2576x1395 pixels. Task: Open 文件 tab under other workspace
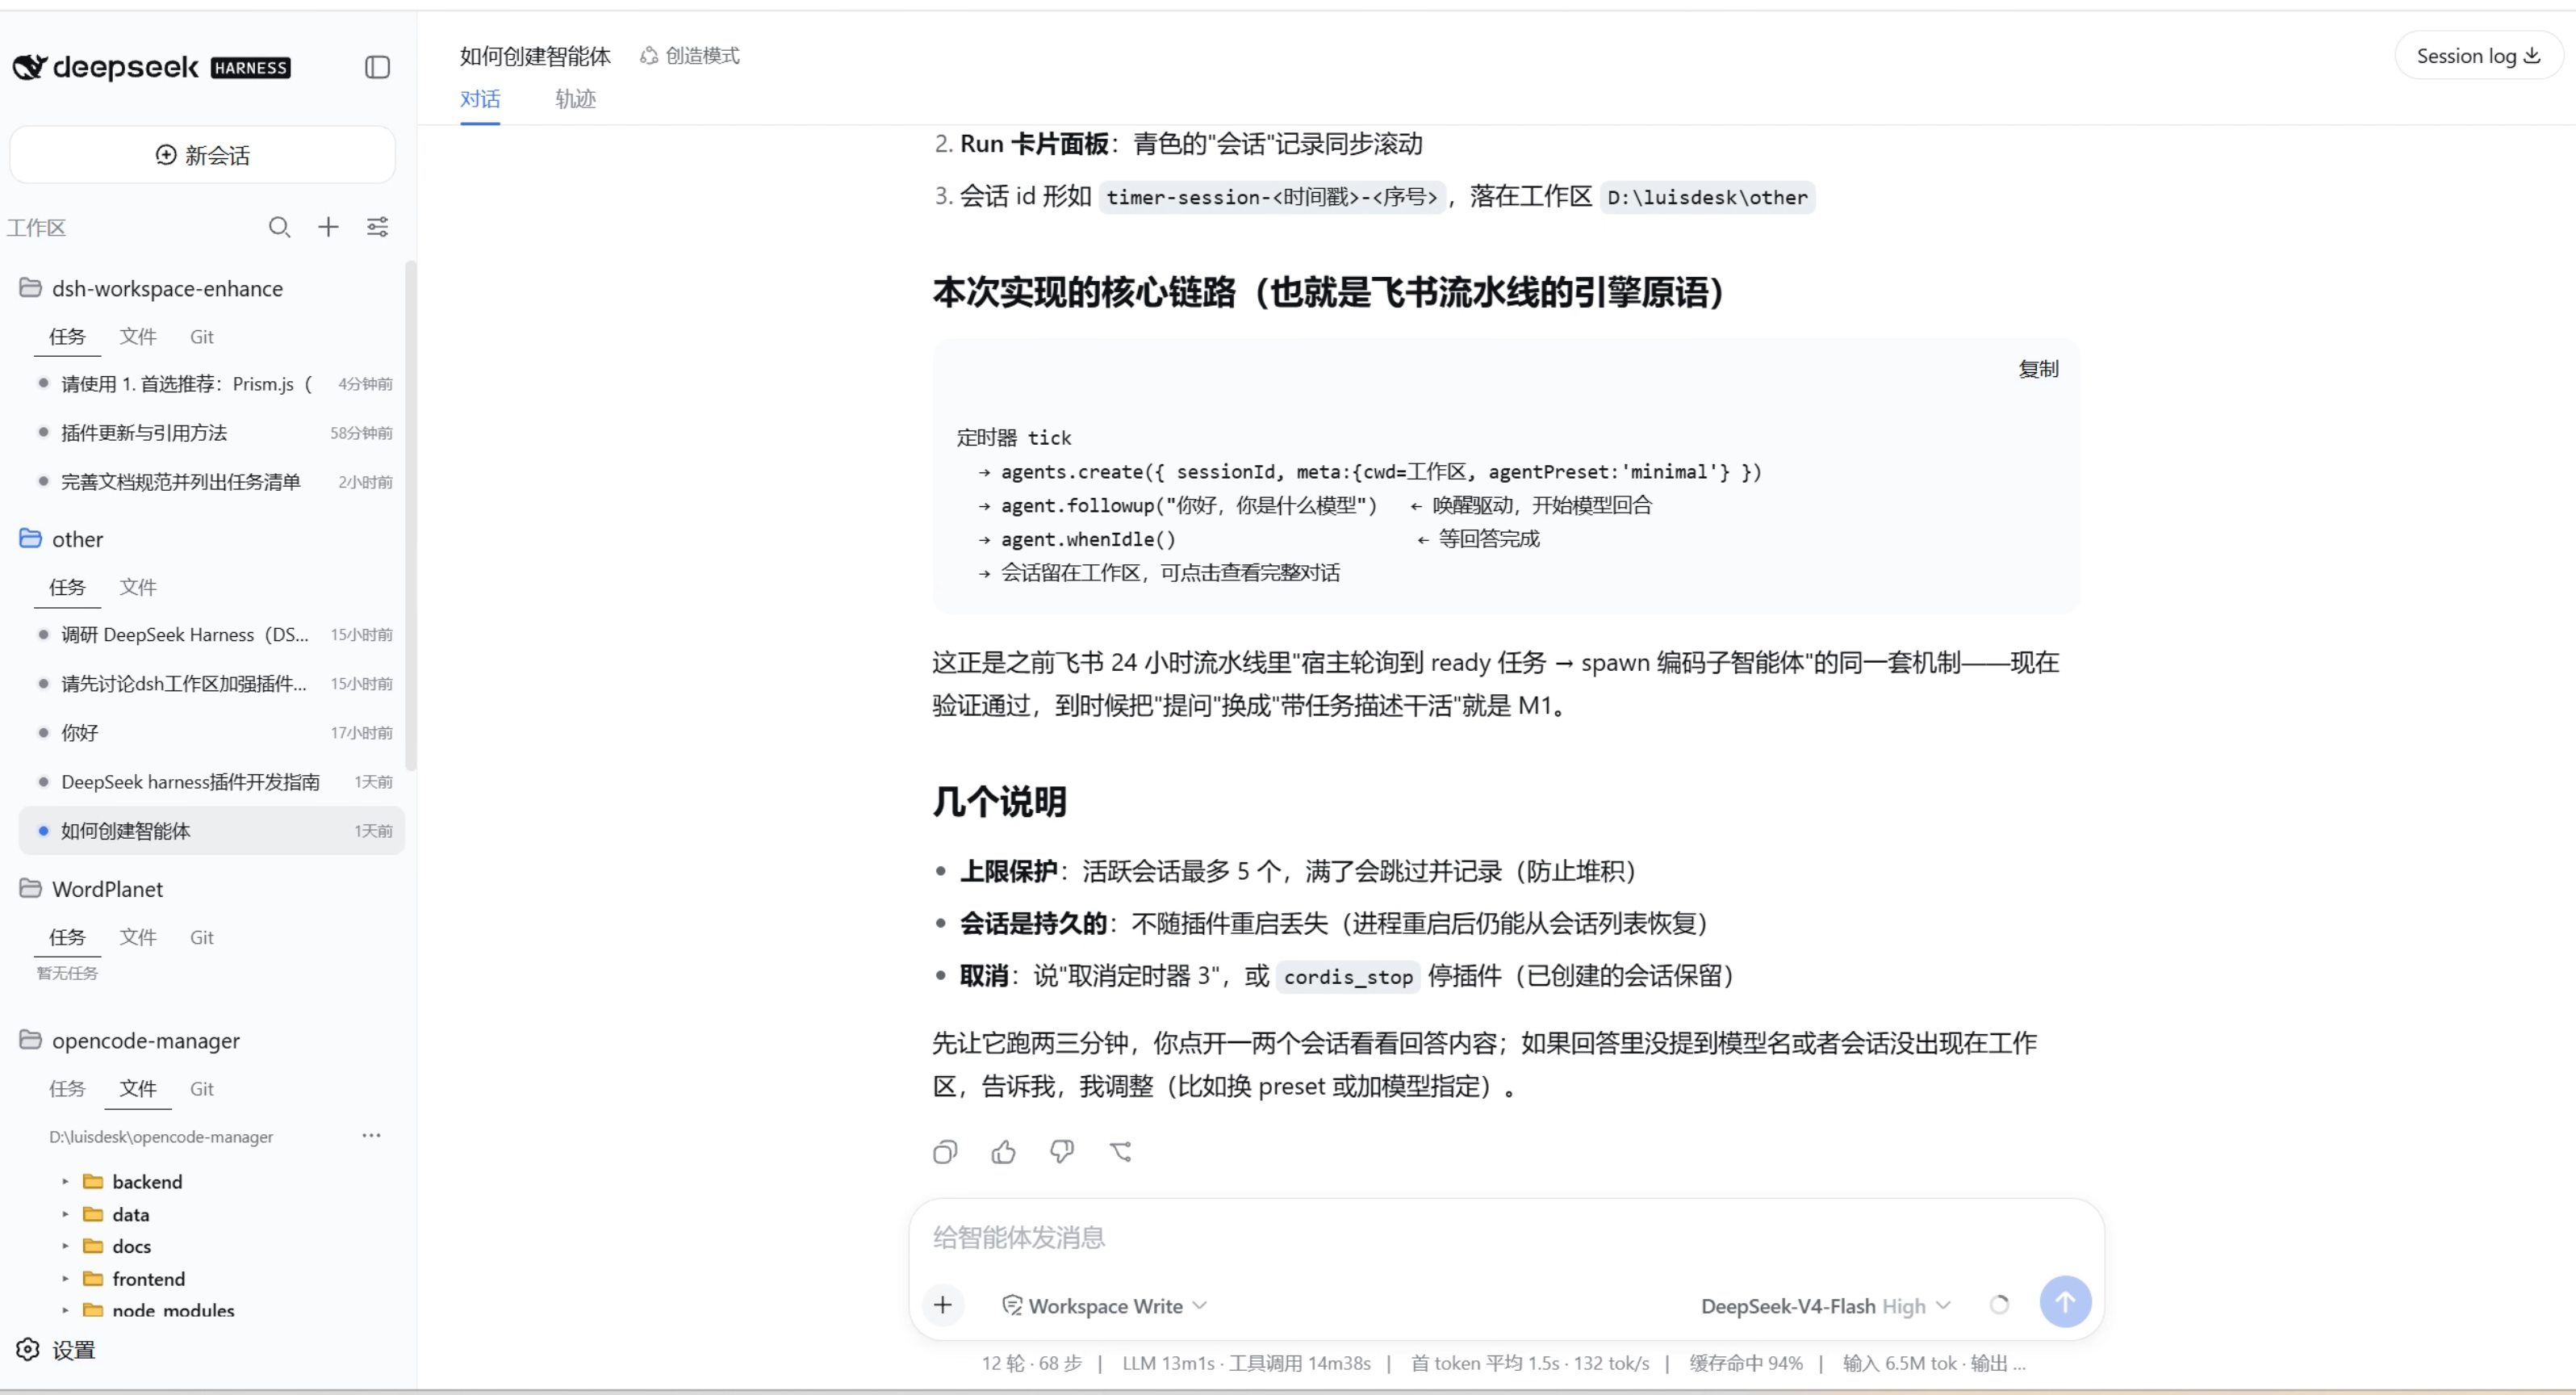pos(138,586)
